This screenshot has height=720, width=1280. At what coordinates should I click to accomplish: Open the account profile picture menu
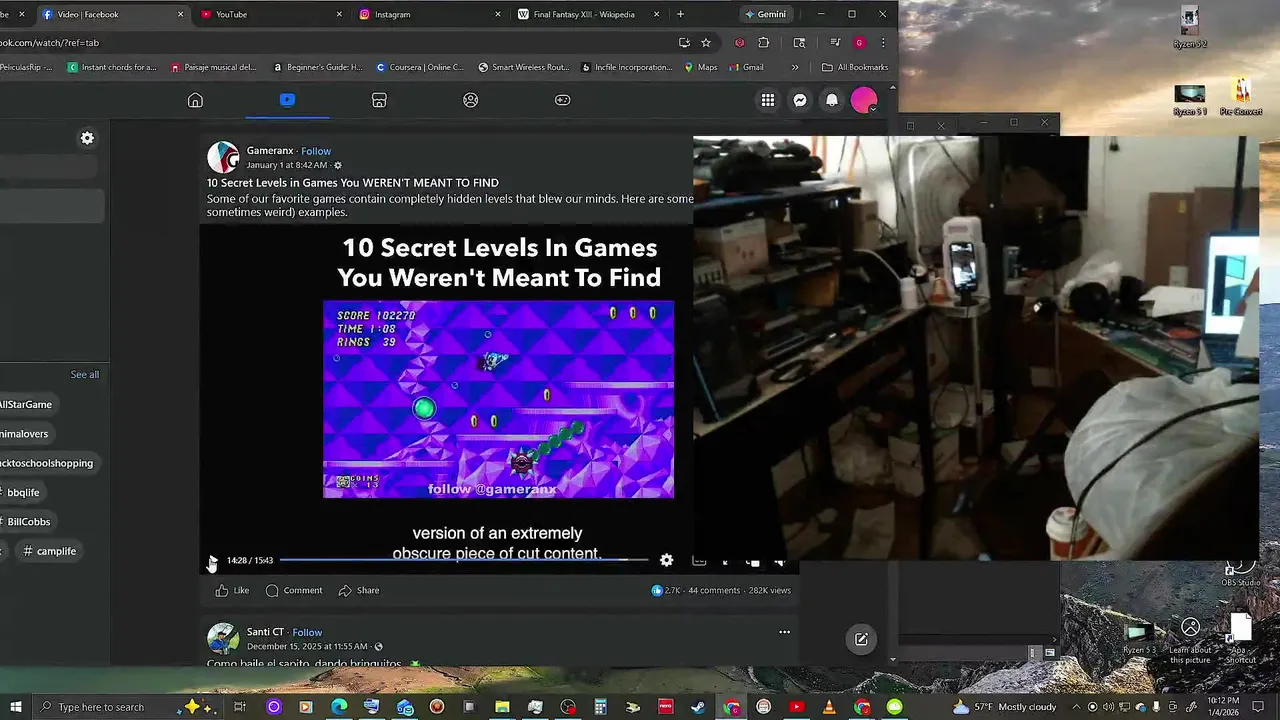coord(864,100)
